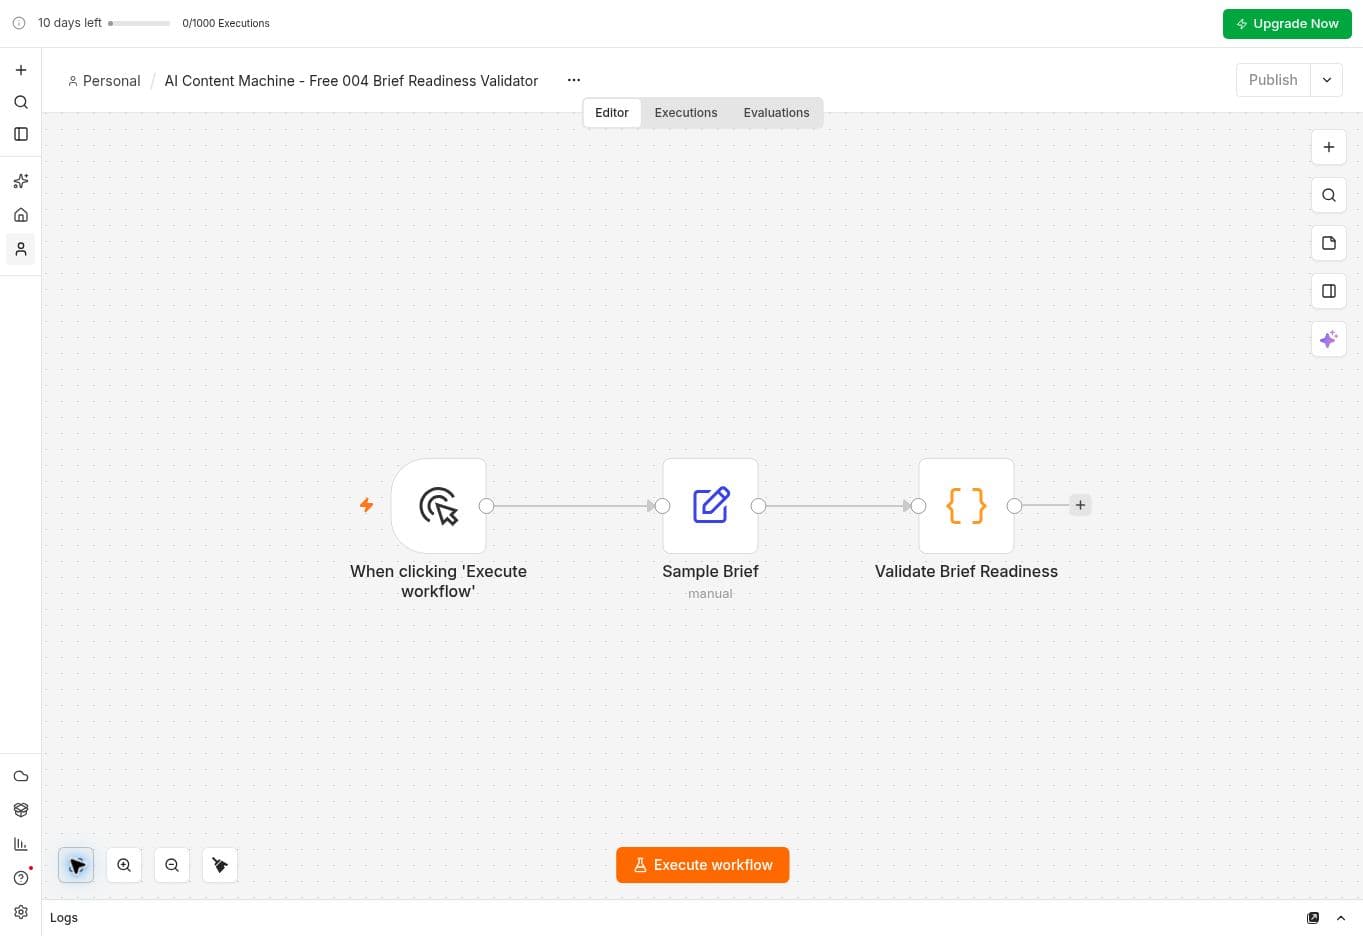Expand the dropdown arrow next to Publish
The height and width of the screenshot is (936, 1363).
(x=1327, y=80)
